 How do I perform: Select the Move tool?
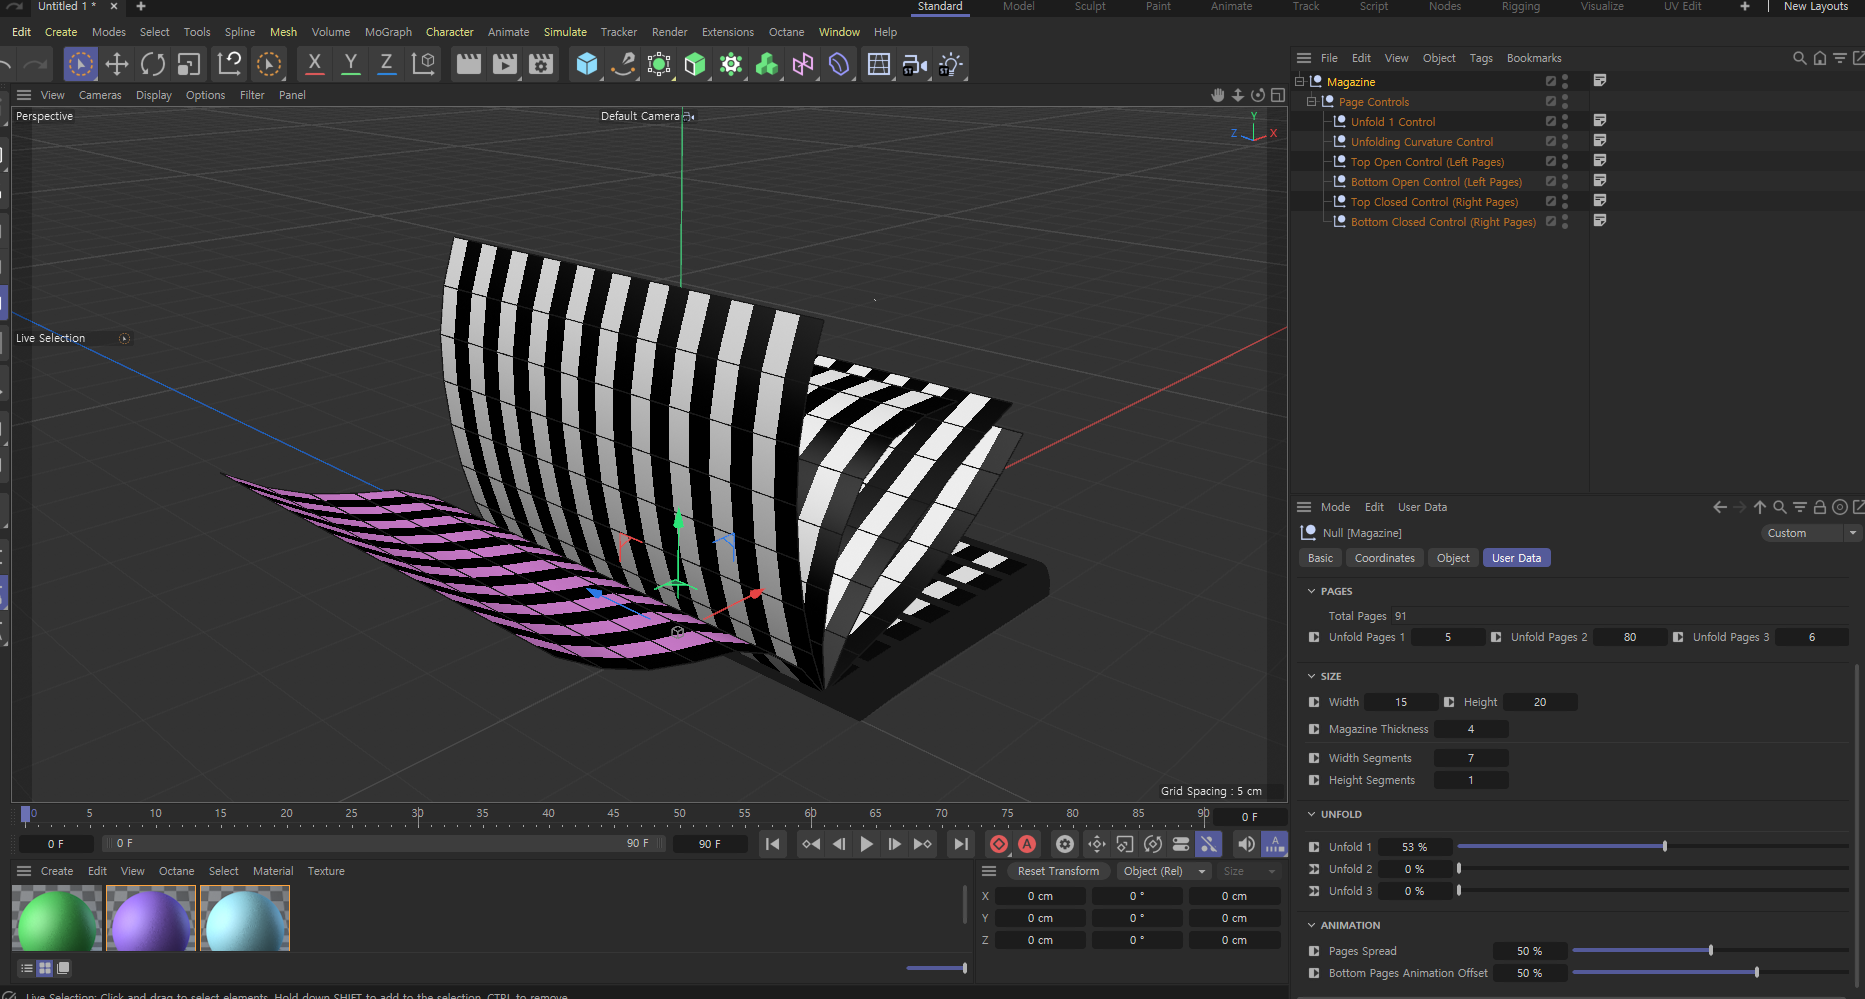[117, 65]
